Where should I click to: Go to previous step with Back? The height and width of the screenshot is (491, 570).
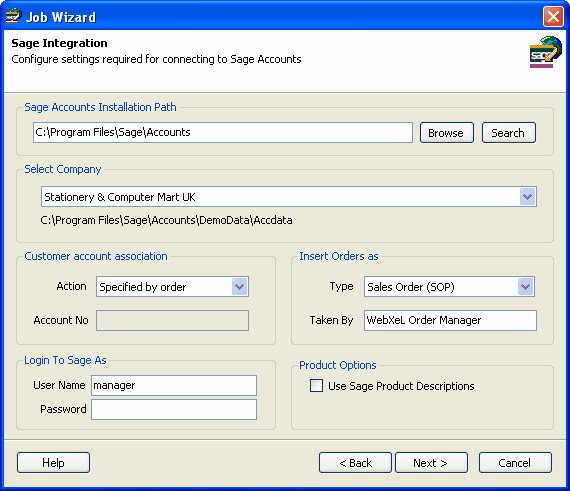click(355, 463)
